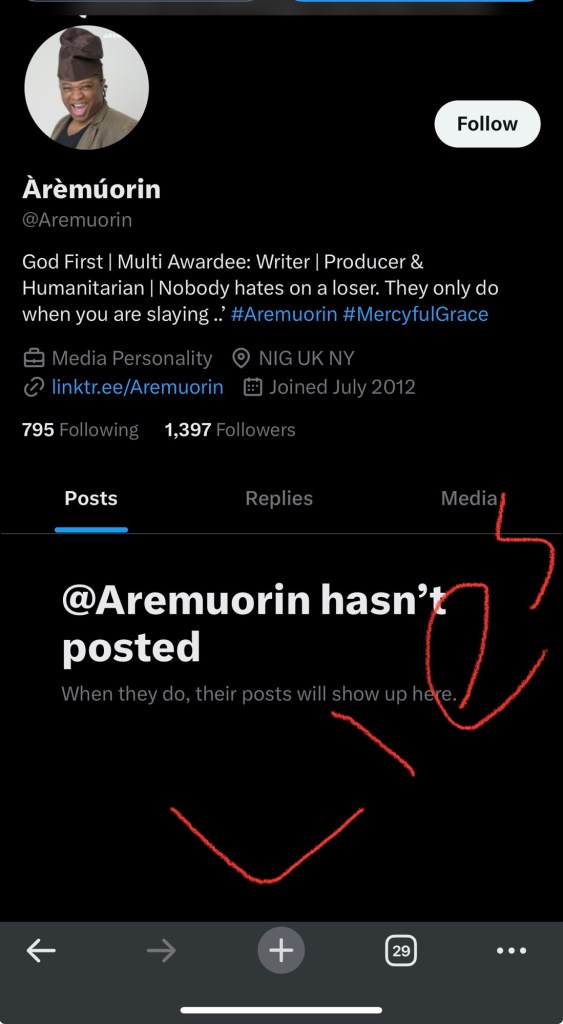The height and width of the screenshot is (1024, 563).
Task: Open a new tab with plus icon
Action: tap(281, 950)
